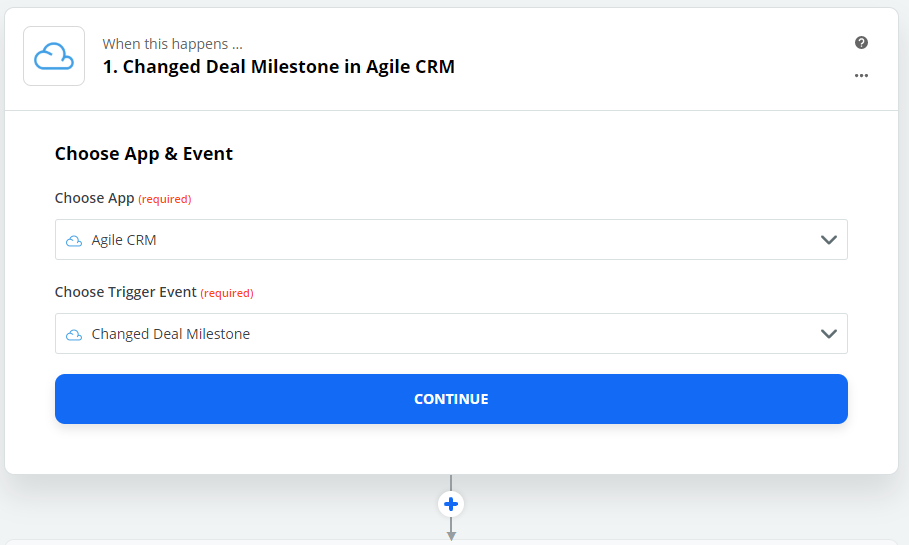Viewport: 909px width, 545px height.
Task: Click the Choose Trigger Event field label
Action: [125, 292]
